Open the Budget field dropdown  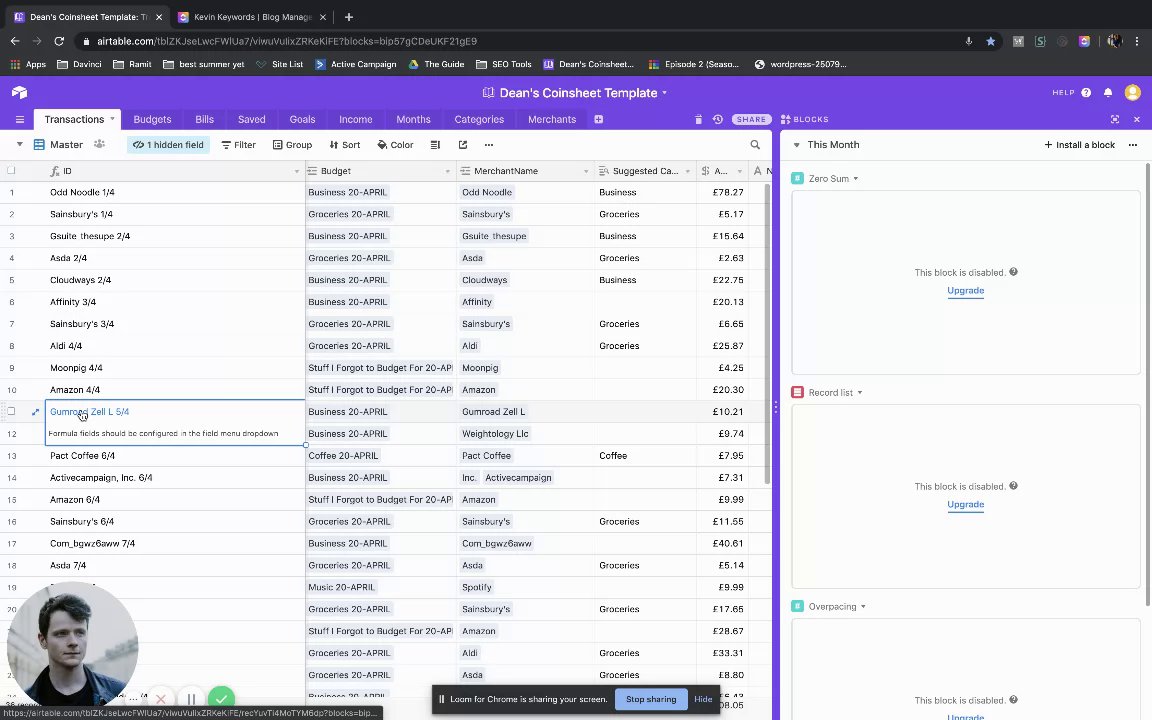coord(447,171)
